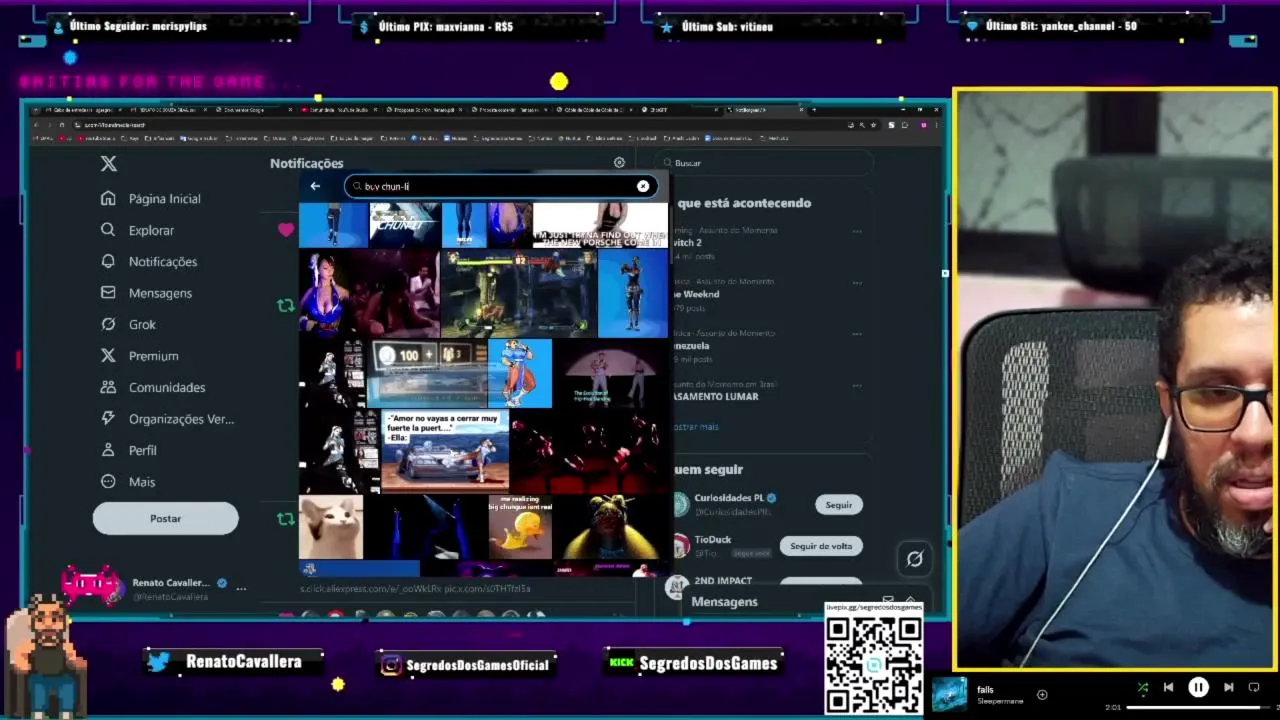Pause the song 'falls'
The image size is (1280, 720).
pyautogui.click(x=1198, y=688)
